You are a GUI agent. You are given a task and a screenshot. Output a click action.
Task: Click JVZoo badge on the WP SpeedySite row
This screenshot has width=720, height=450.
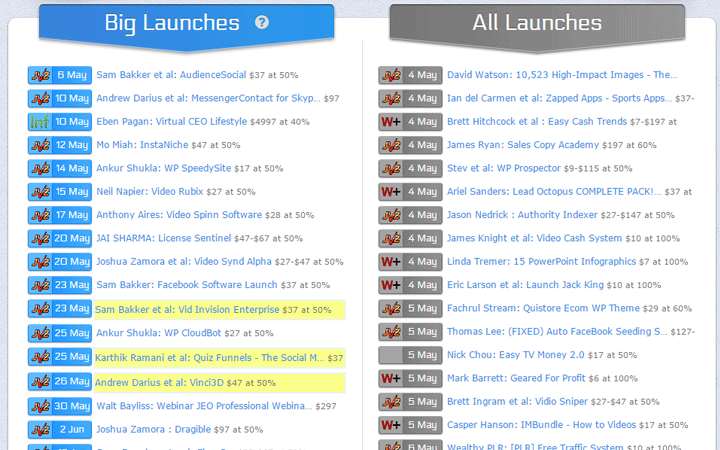40,169
